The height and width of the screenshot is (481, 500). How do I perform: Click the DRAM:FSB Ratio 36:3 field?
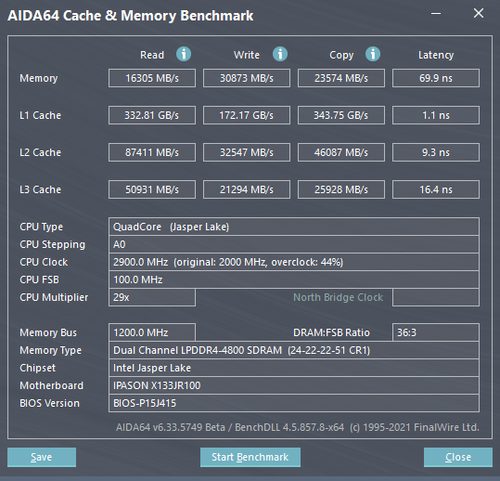[x=436, y=332]
